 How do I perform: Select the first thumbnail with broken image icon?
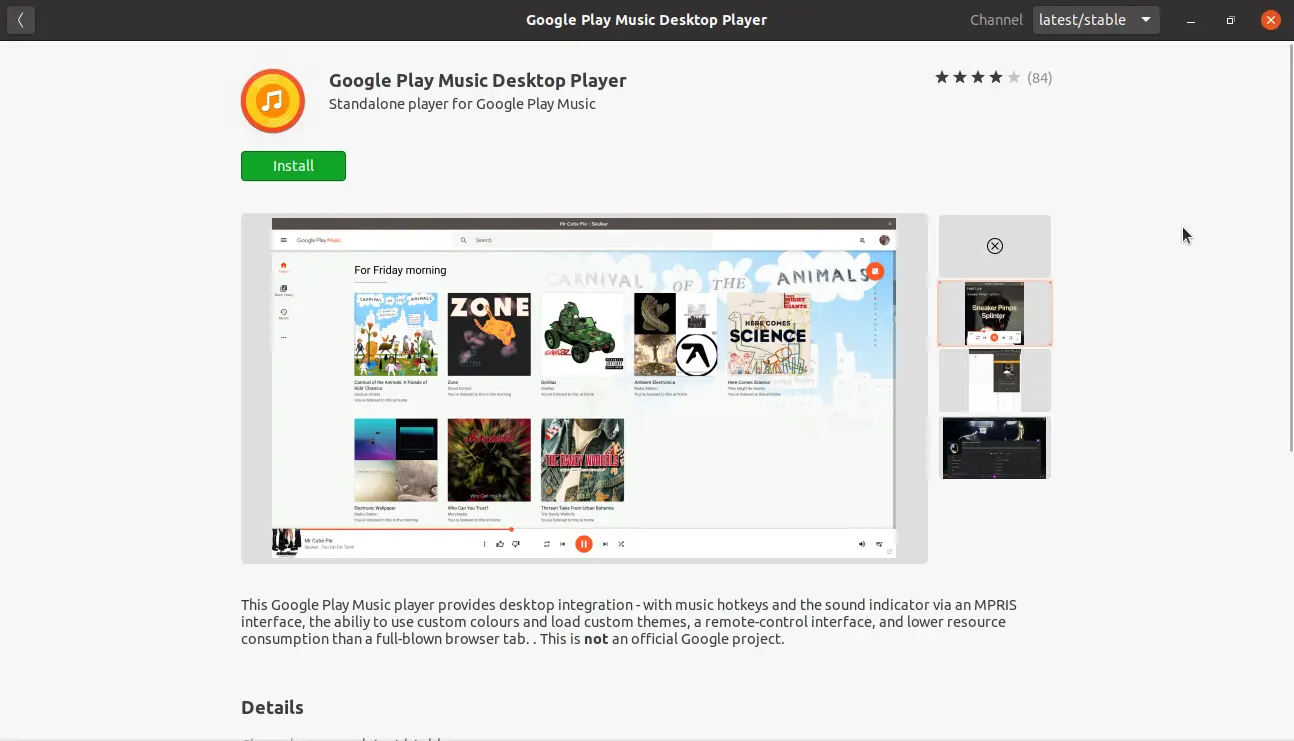click(994, 246)
